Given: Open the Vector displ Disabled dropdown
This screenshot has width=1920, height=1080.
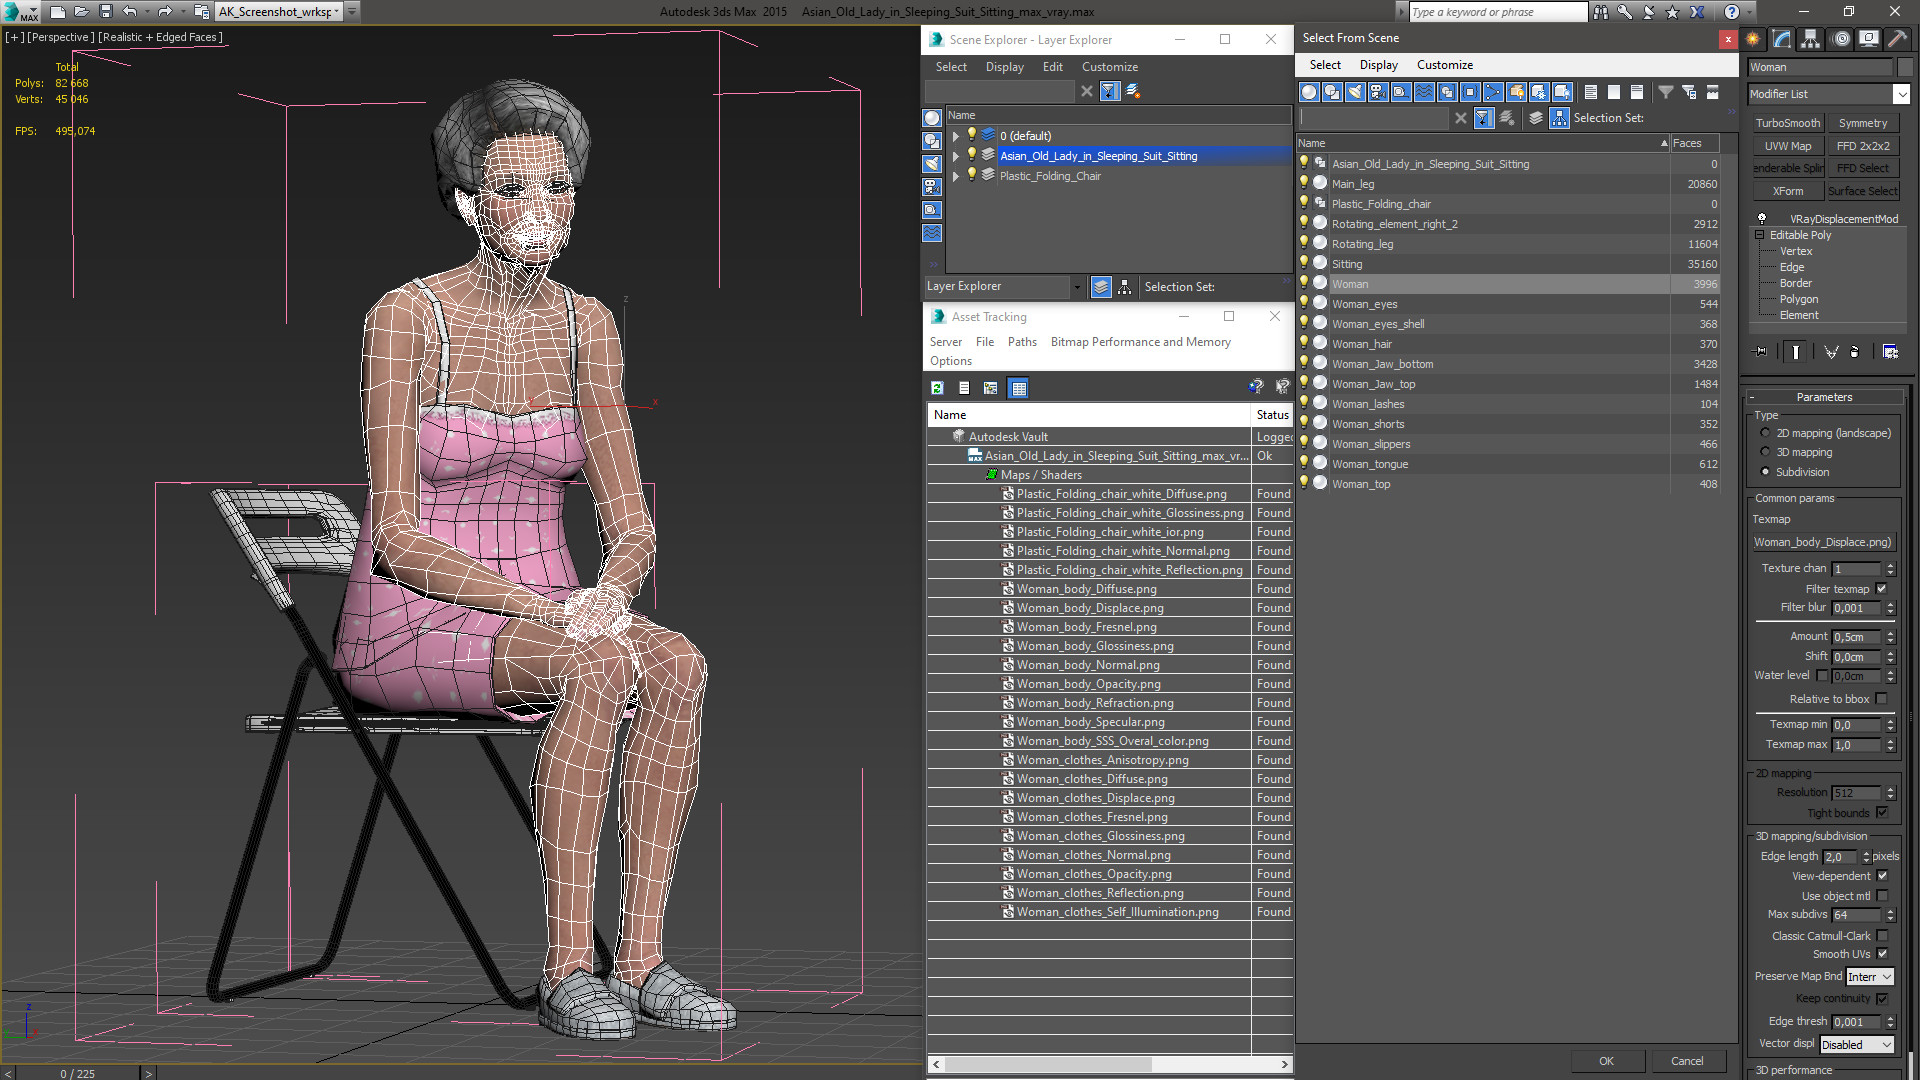Looking at the screenshot, I should point(1856,1044).
